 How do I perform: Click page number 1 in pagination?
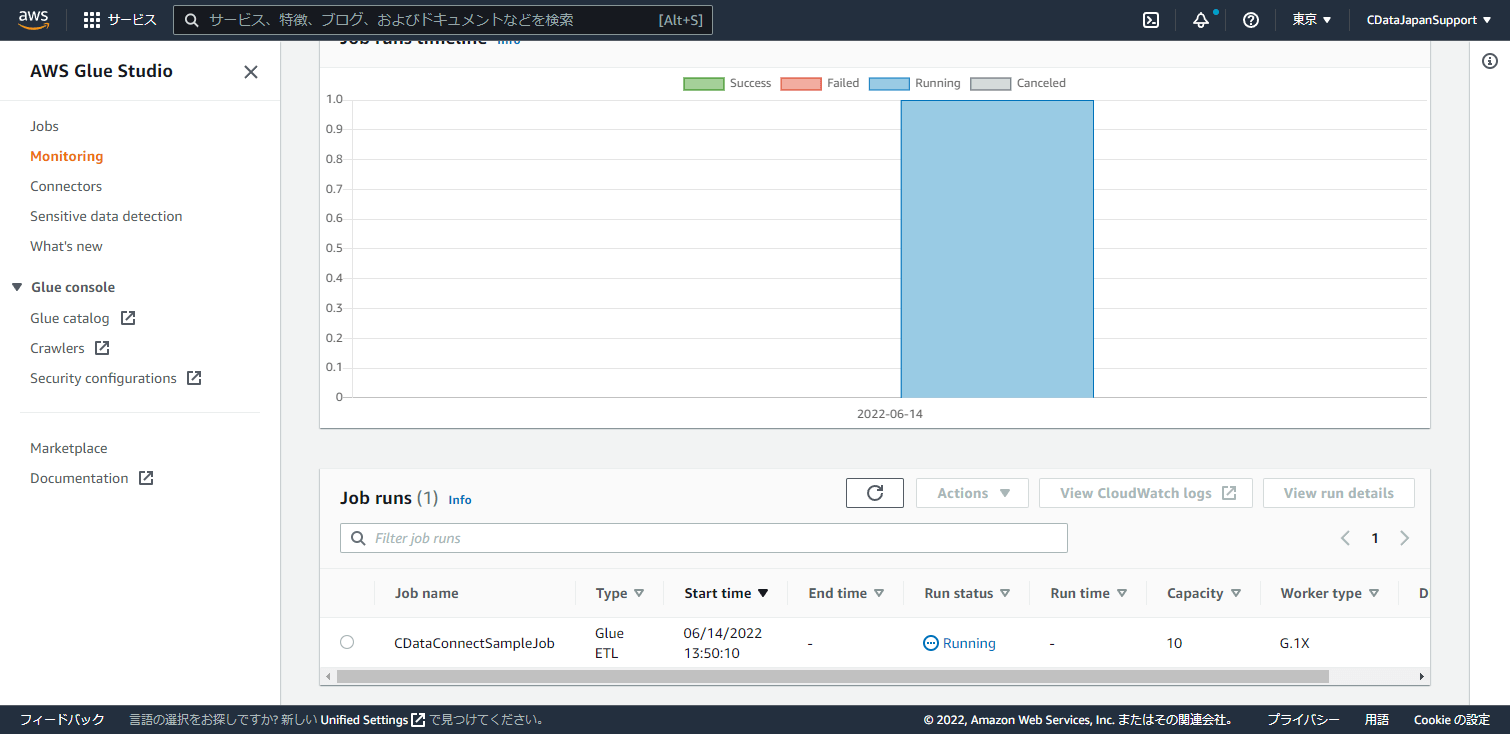click(1375, 538)
